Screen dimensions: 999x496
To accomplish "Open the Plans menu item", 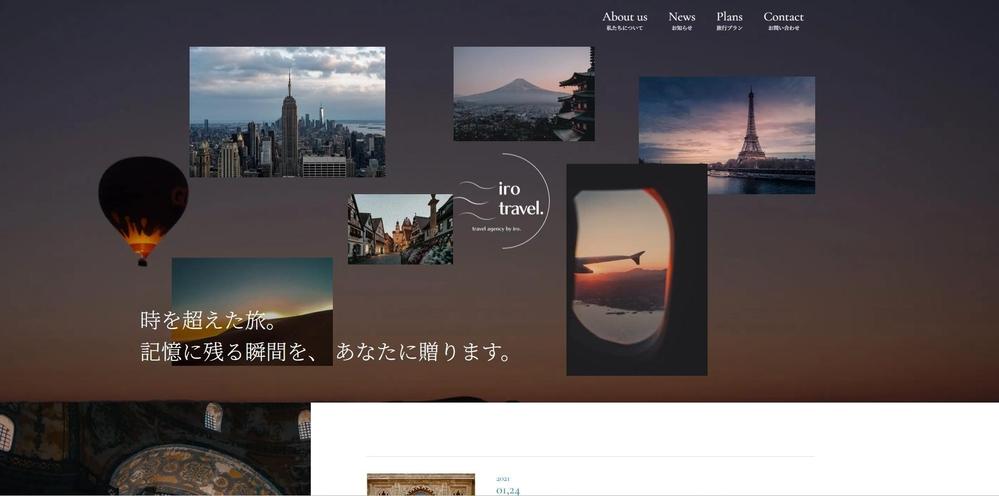I will [729, 20].
